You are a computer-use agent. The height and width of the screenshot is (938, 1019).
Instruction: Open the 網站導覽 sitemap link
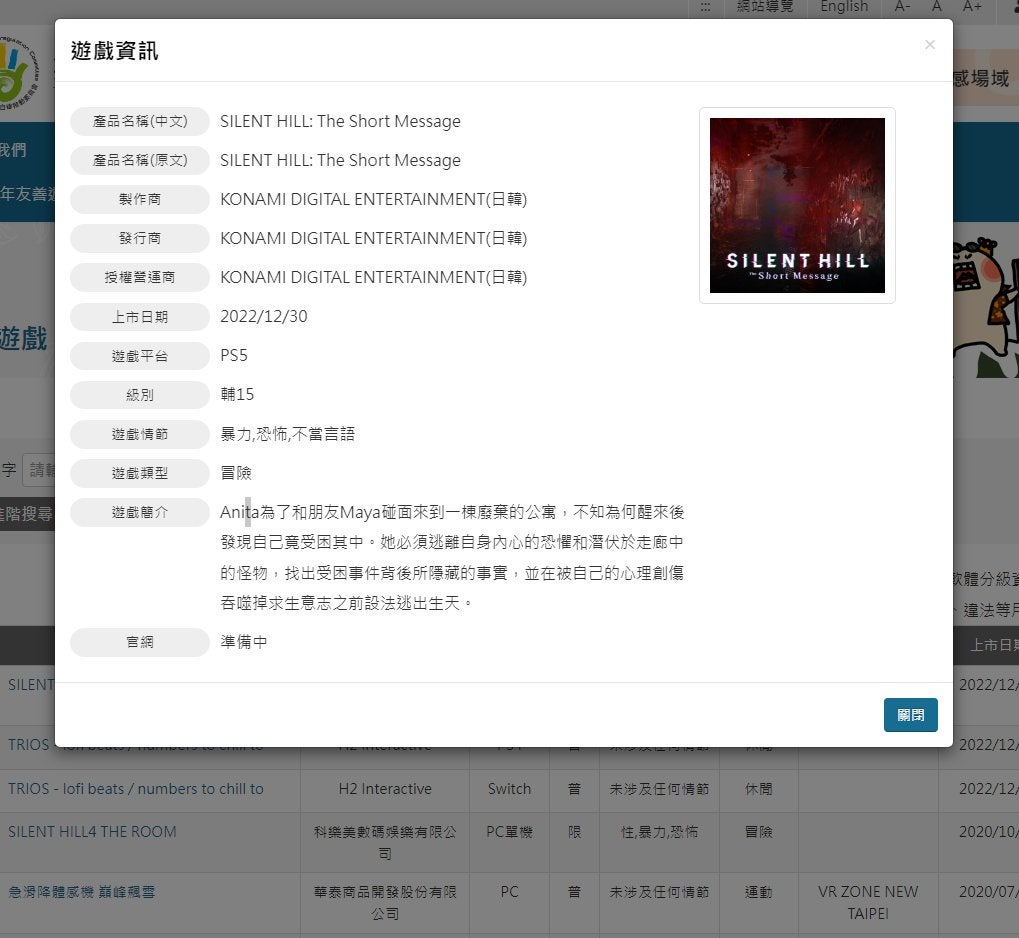pos(765,7)
